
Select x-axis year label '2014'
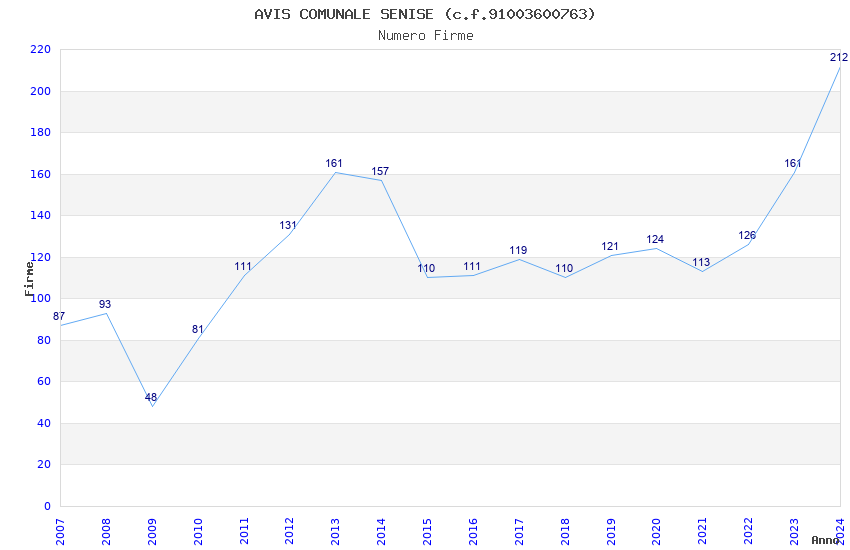click(382, 532)
